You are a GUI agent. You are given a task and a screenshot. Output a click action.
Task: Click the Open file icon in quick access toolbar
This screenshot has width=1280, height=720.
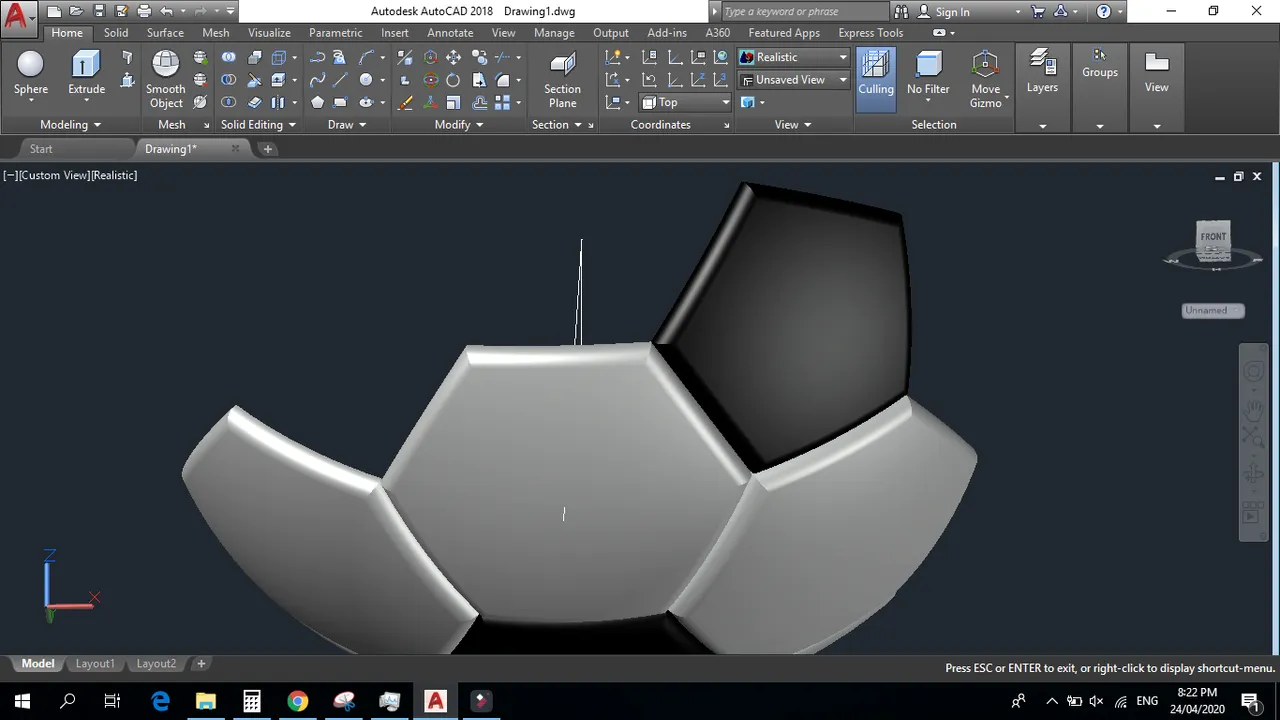coord(76,11)
